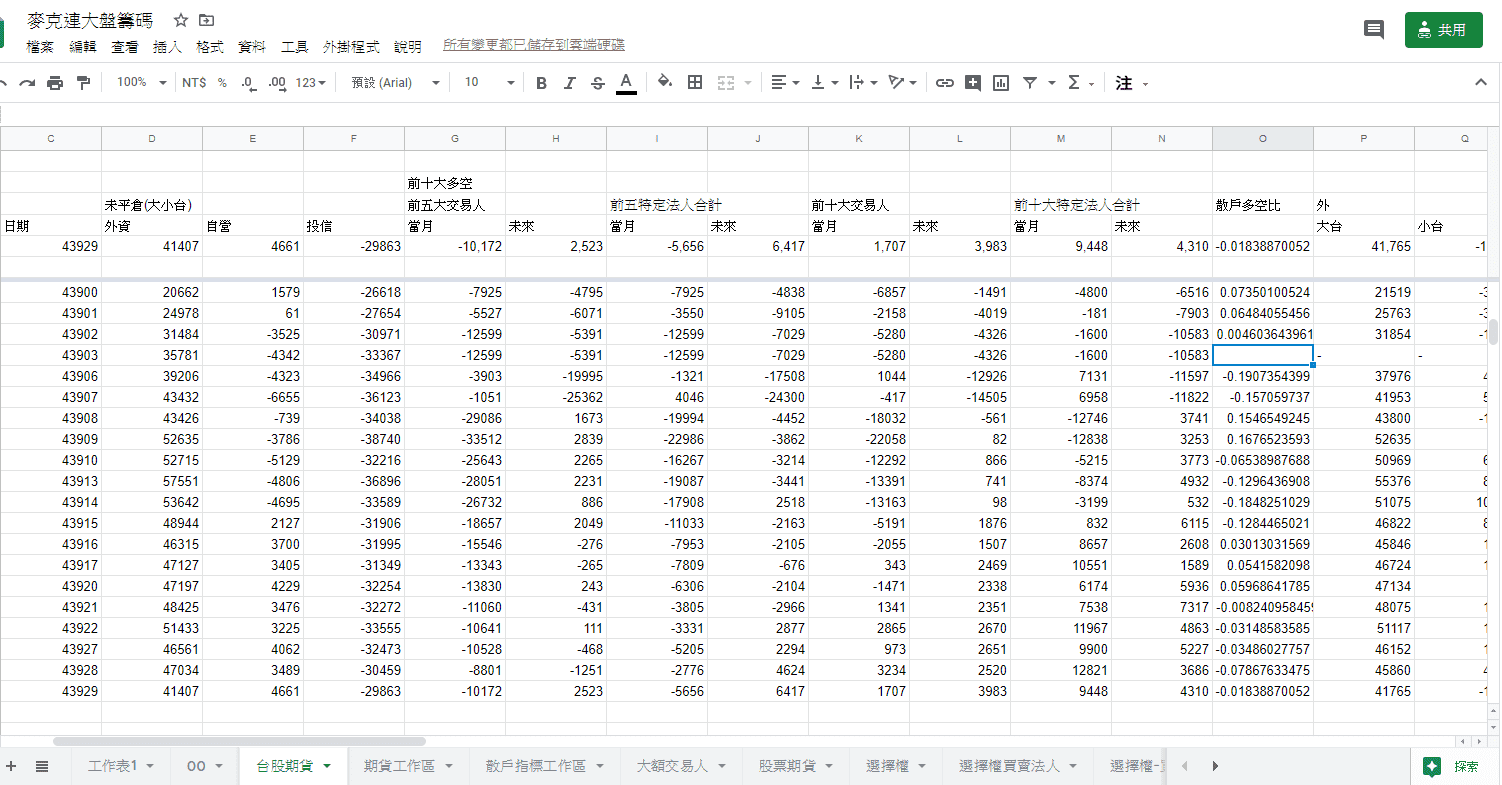Expand the font size 10 dropdown

coord(489,83)
